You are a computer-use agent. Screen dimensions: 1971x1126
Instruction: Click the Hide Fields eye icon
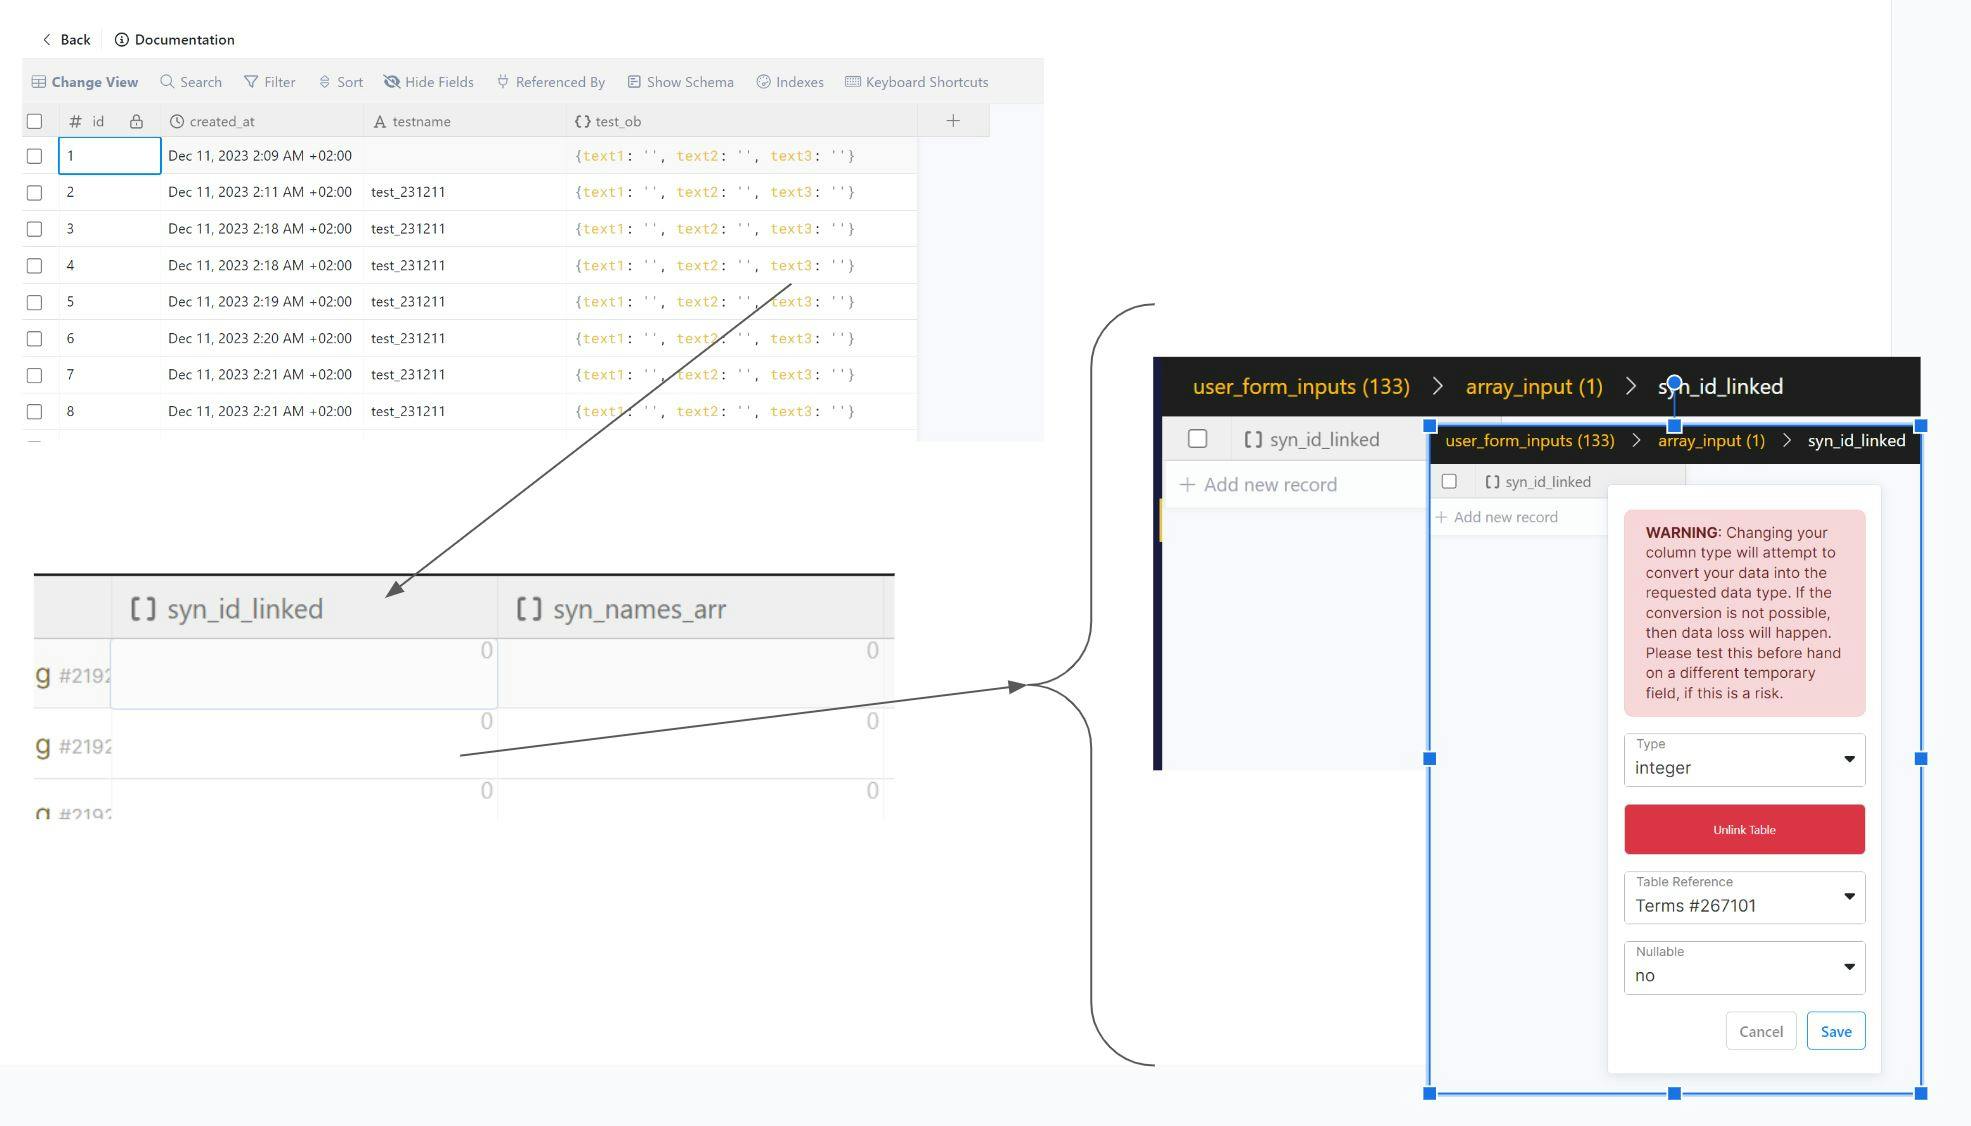[392, 82]
